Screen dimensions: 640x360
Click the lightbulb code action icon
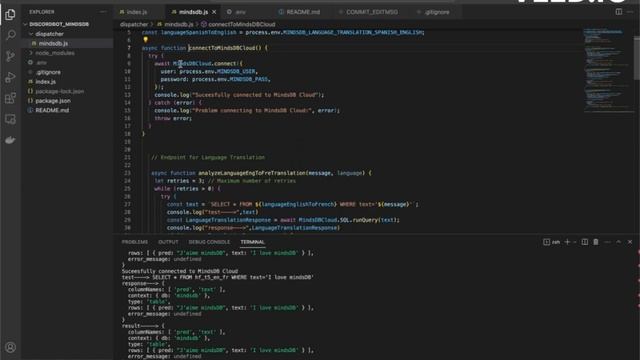145,40
